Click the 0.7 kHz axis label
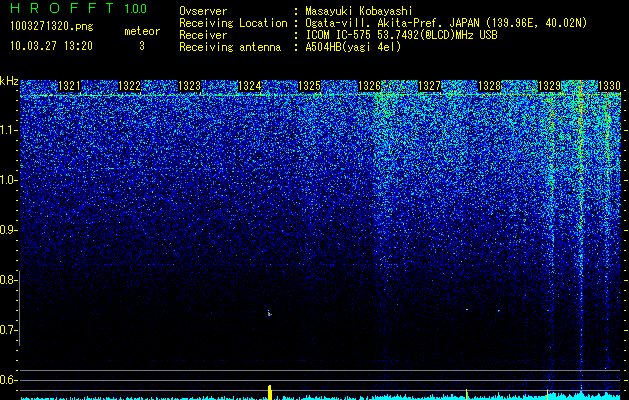The height and width of the screenshot is (400, 629). point(9,330)
